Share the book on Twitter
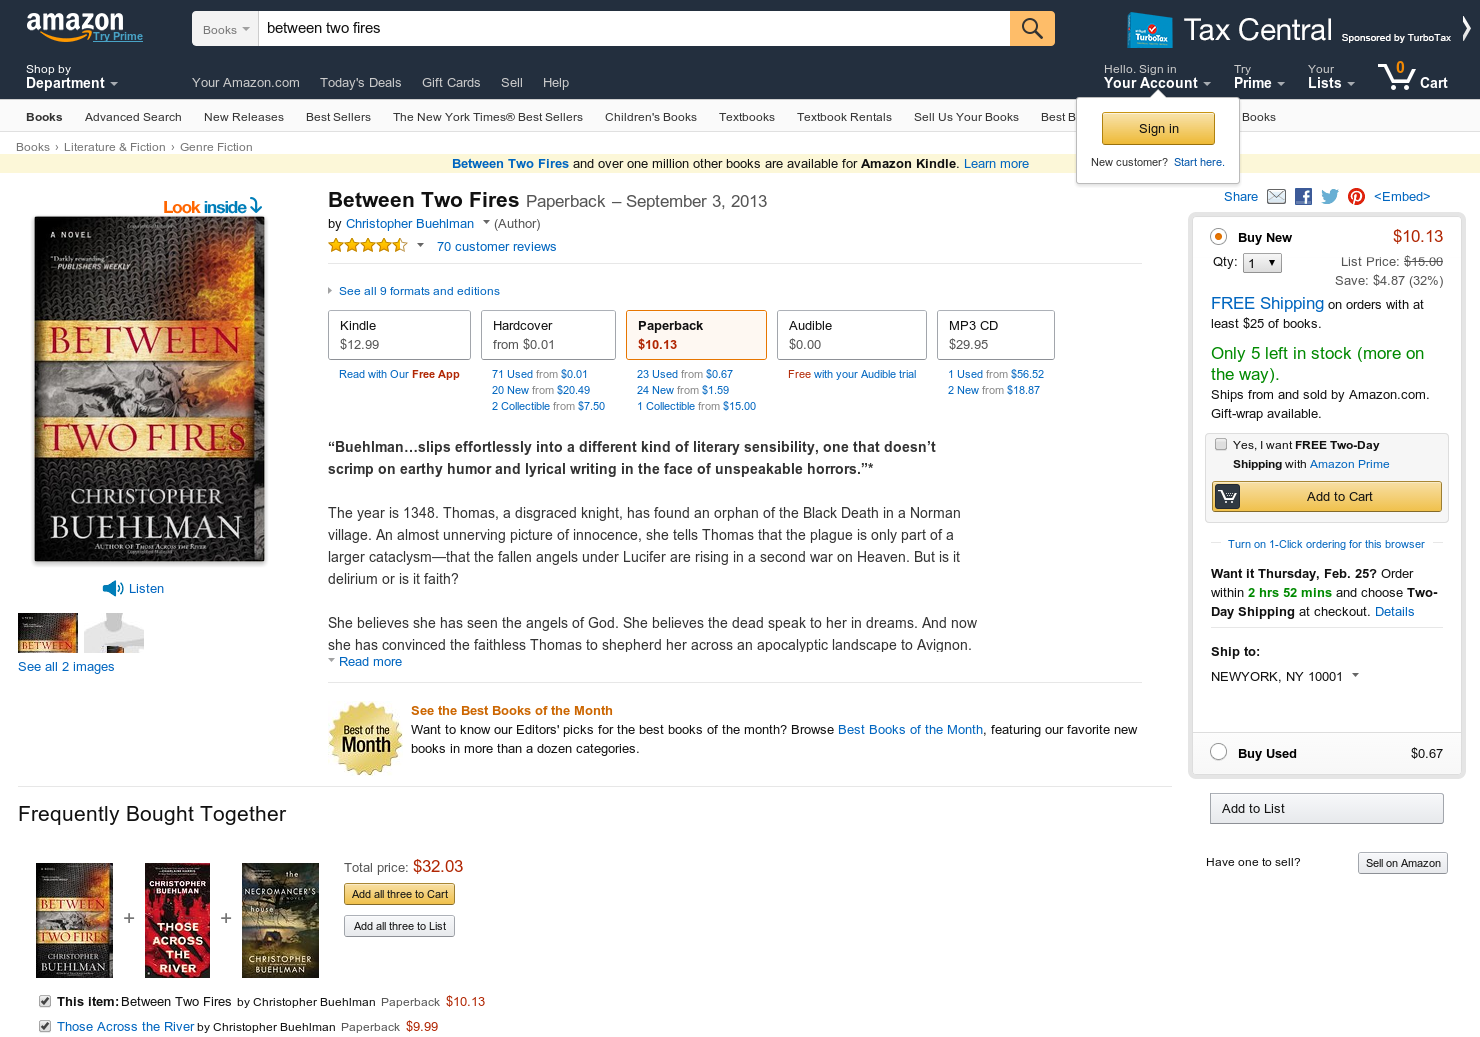Screen dimensions: 1480x1037 click(1330, 196)
